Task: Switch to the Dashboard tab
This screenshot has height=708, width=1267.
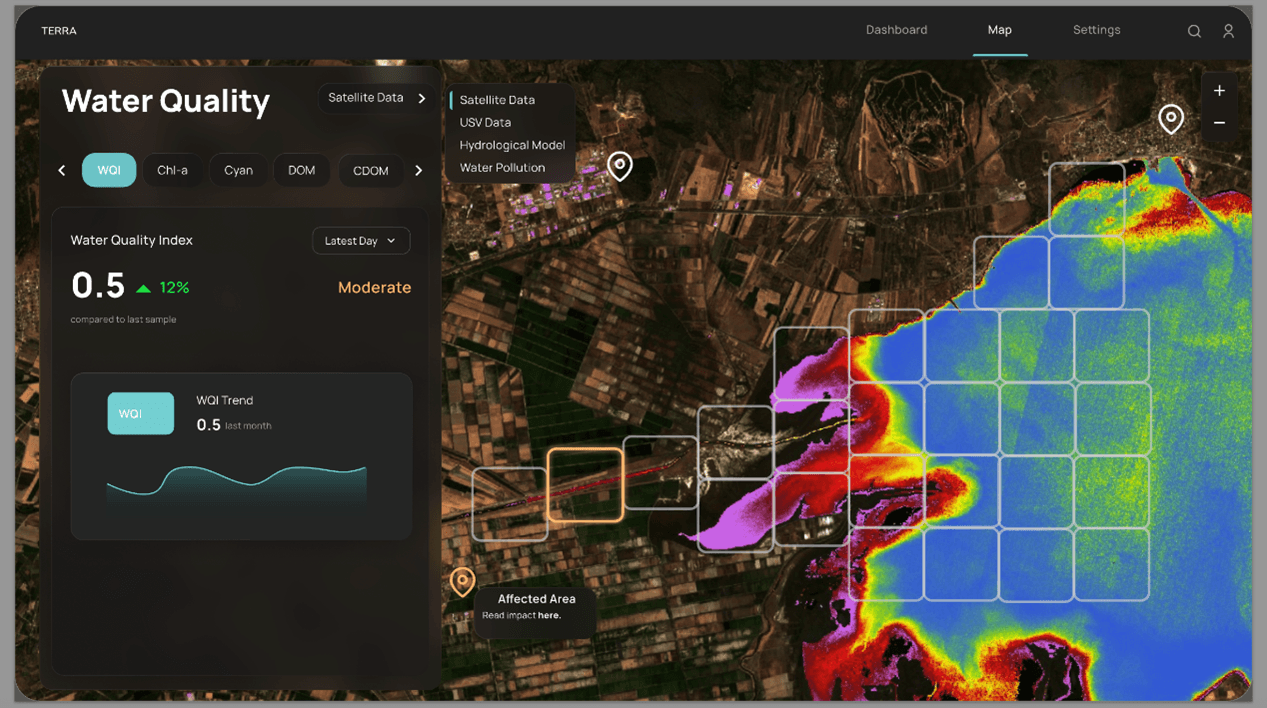Action: 896,30
